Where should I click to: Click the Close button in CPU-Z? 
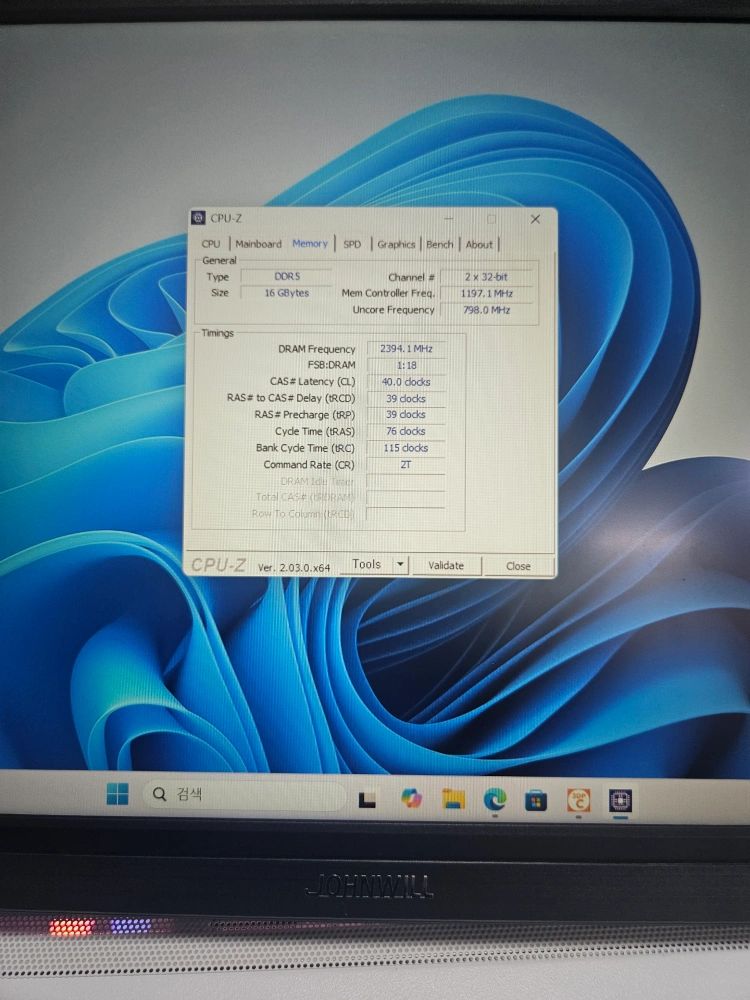[x=518, y=566]
